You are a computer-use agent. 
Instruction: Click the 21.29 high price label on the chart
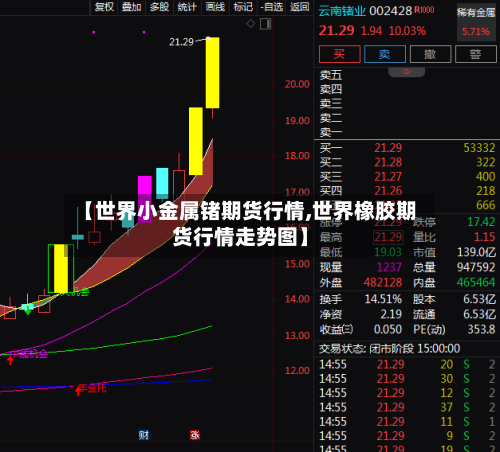coord(181,42)
